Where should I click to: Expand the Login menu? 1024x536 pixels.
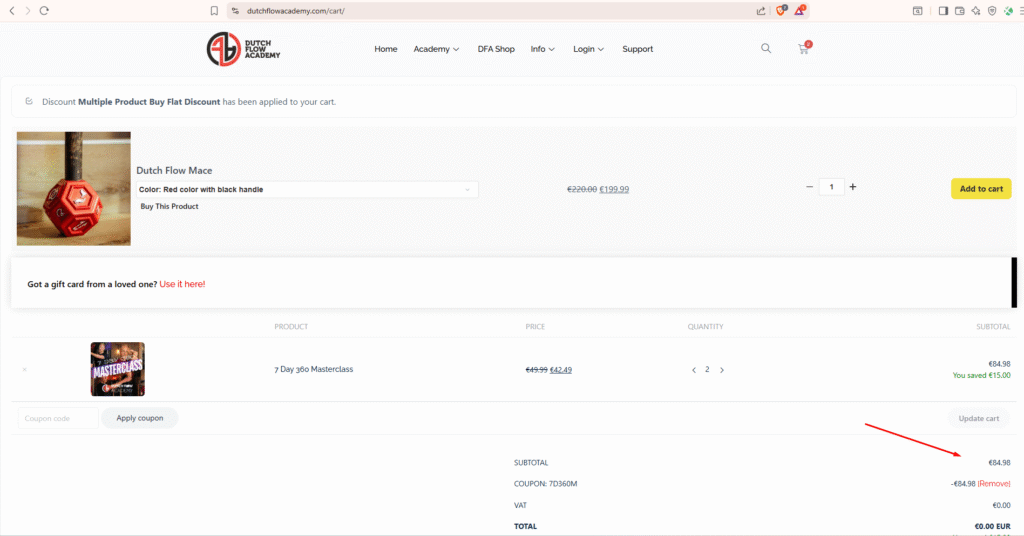pos(588,49)
